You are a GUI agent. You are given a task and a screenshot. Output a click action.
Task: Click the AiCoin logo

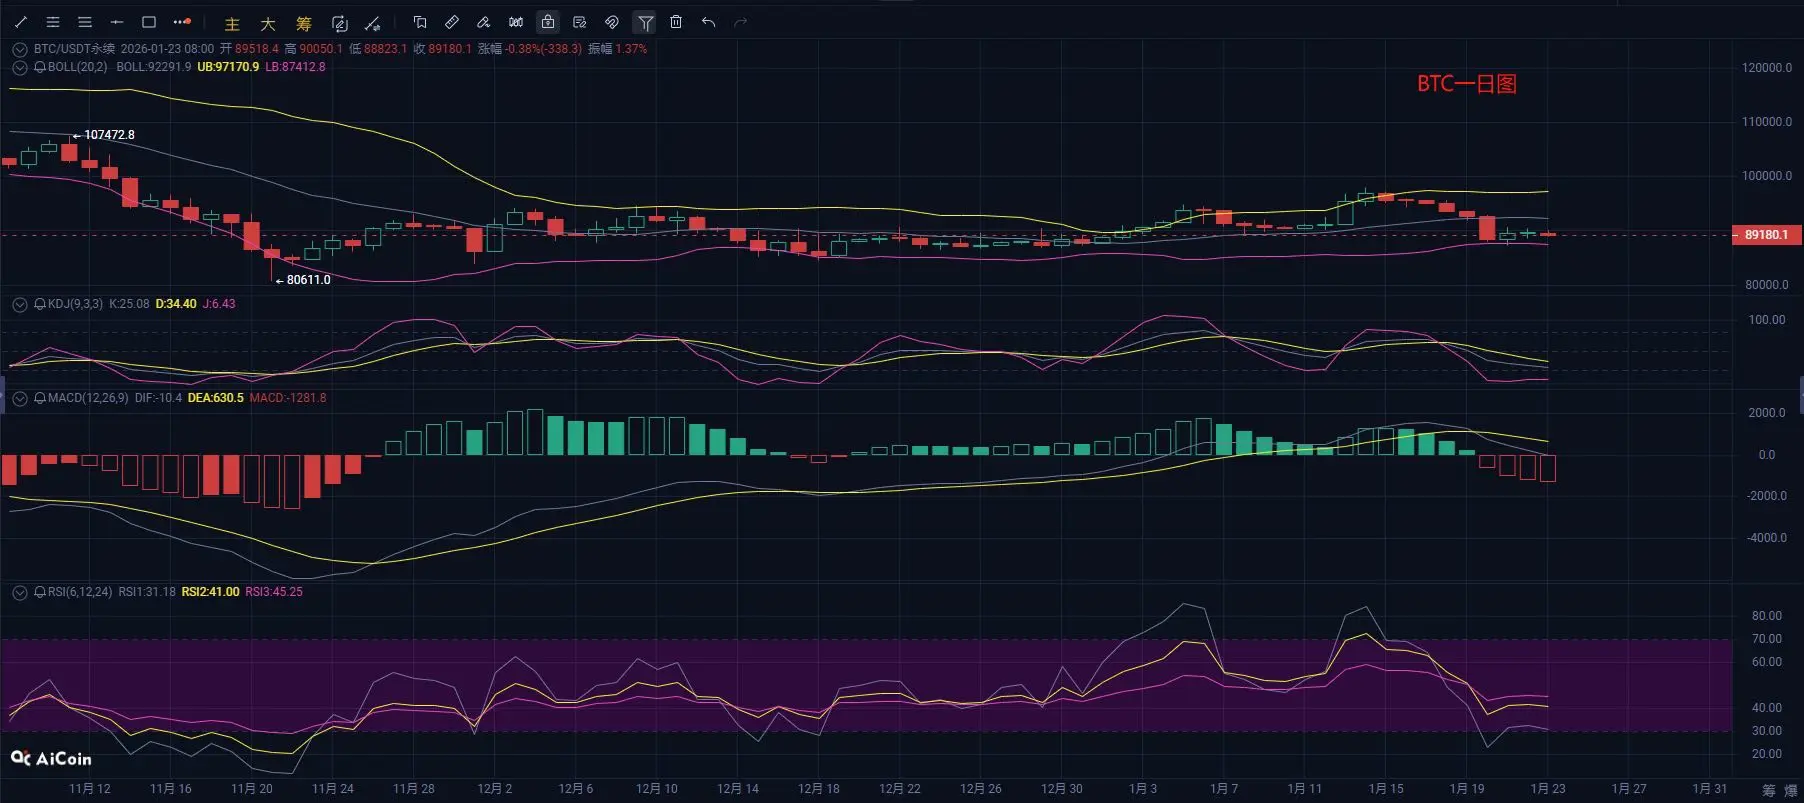[x=51, y=759]
